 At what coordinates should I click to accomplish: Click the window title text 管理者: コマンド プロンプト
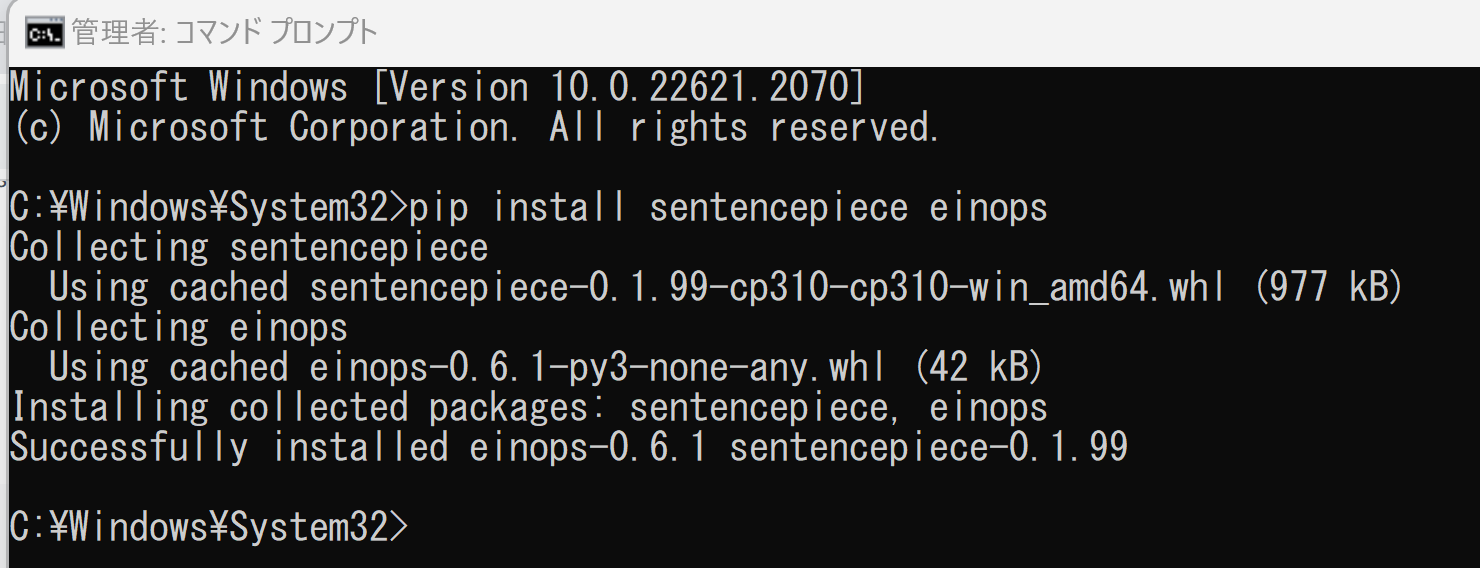pyautogui.click(x=225, y=33)
